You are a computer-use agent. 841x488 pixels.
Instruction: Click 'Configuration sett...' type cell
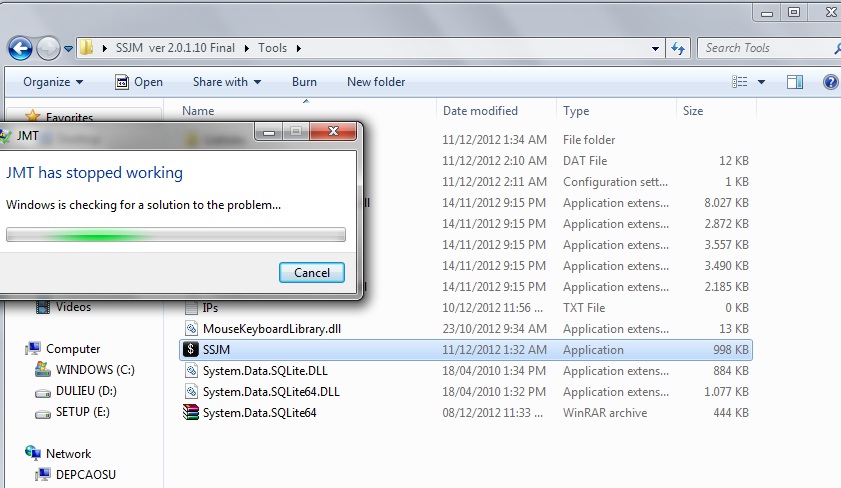click(615, 182)
